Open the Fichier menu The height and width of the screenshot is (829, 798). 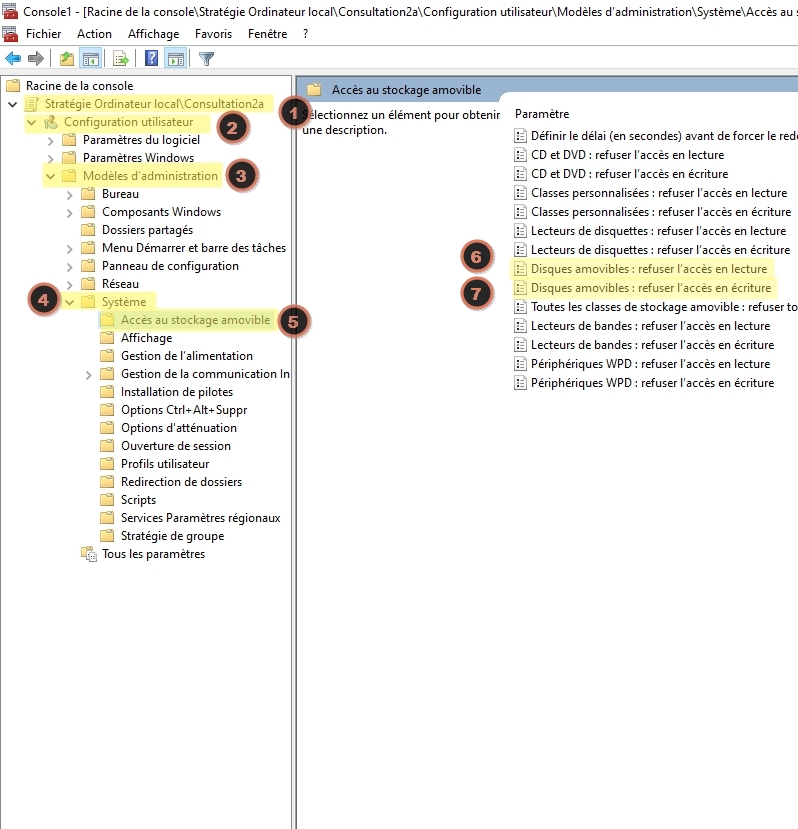43,33
